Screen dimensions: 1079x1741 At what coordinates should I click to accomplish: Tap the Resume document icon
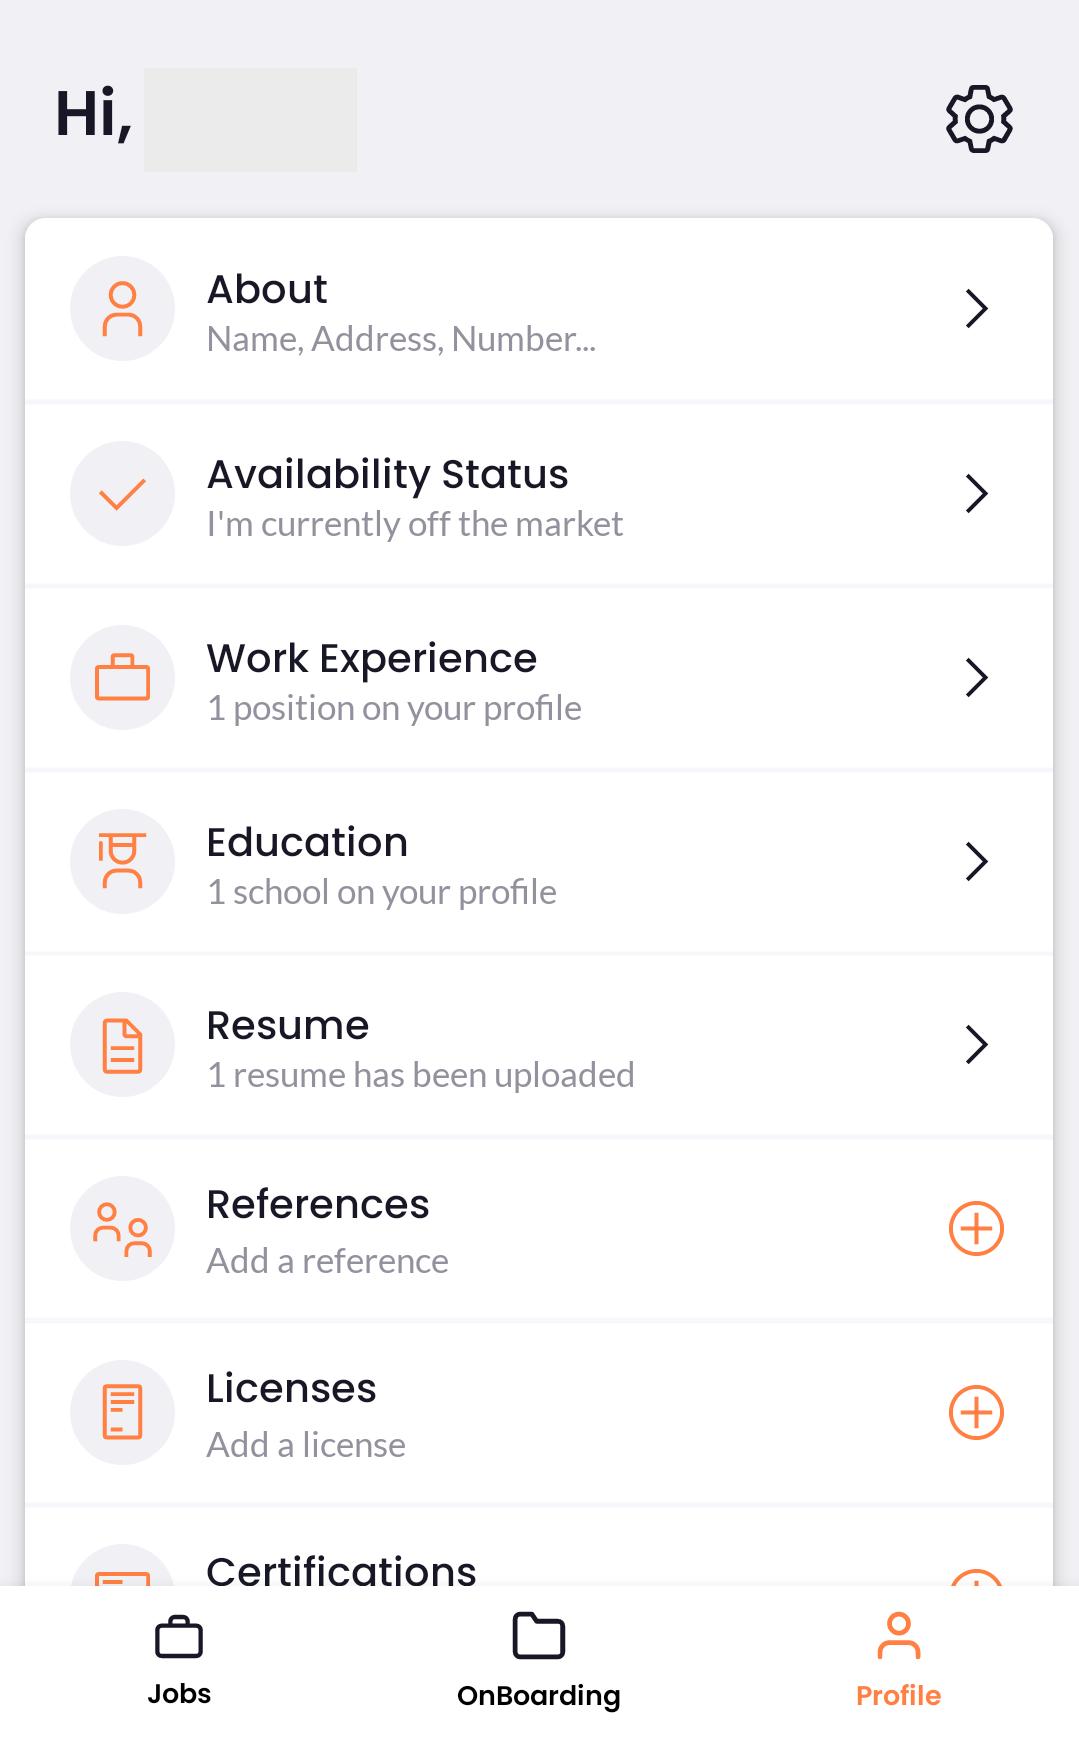[x=122, y=1045]
